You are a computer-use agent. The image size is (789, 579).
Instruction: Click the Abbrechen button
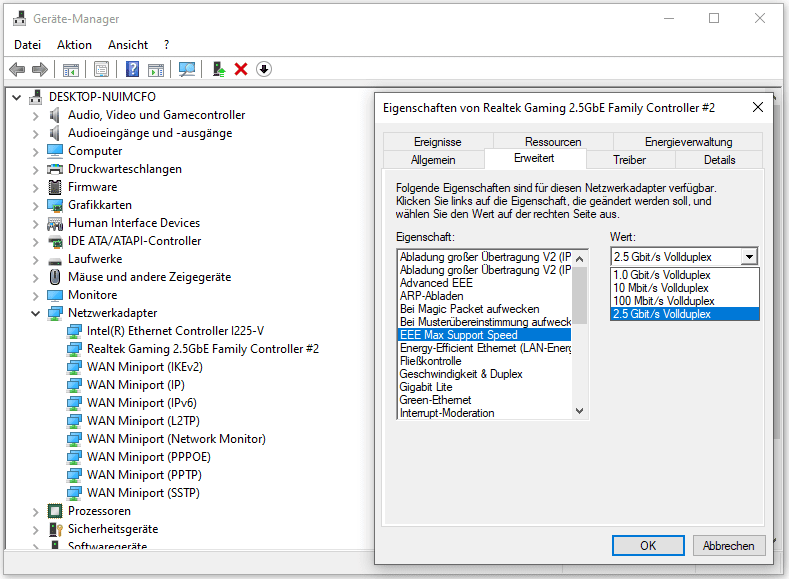pos(729,546)
